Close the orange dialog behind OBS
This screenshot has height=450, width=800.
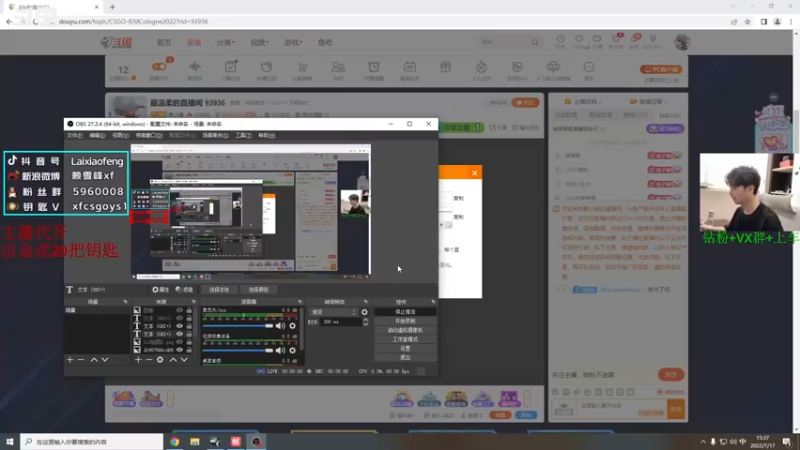(474, 173)
